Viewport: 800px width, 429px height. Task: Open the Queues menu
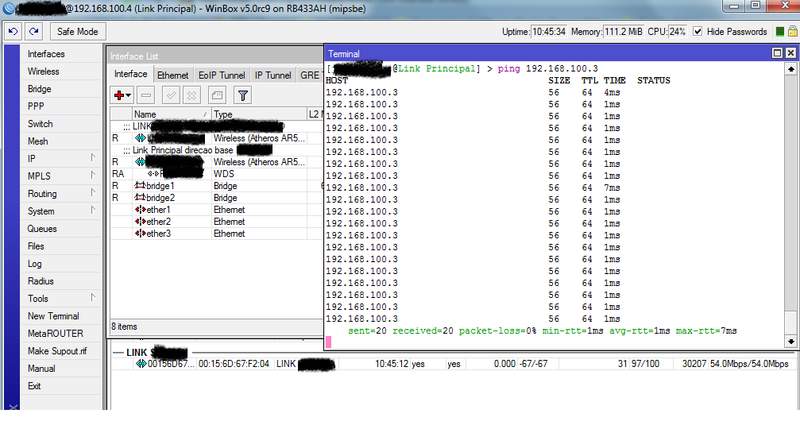pyautogui.click(x=42, y=229)
